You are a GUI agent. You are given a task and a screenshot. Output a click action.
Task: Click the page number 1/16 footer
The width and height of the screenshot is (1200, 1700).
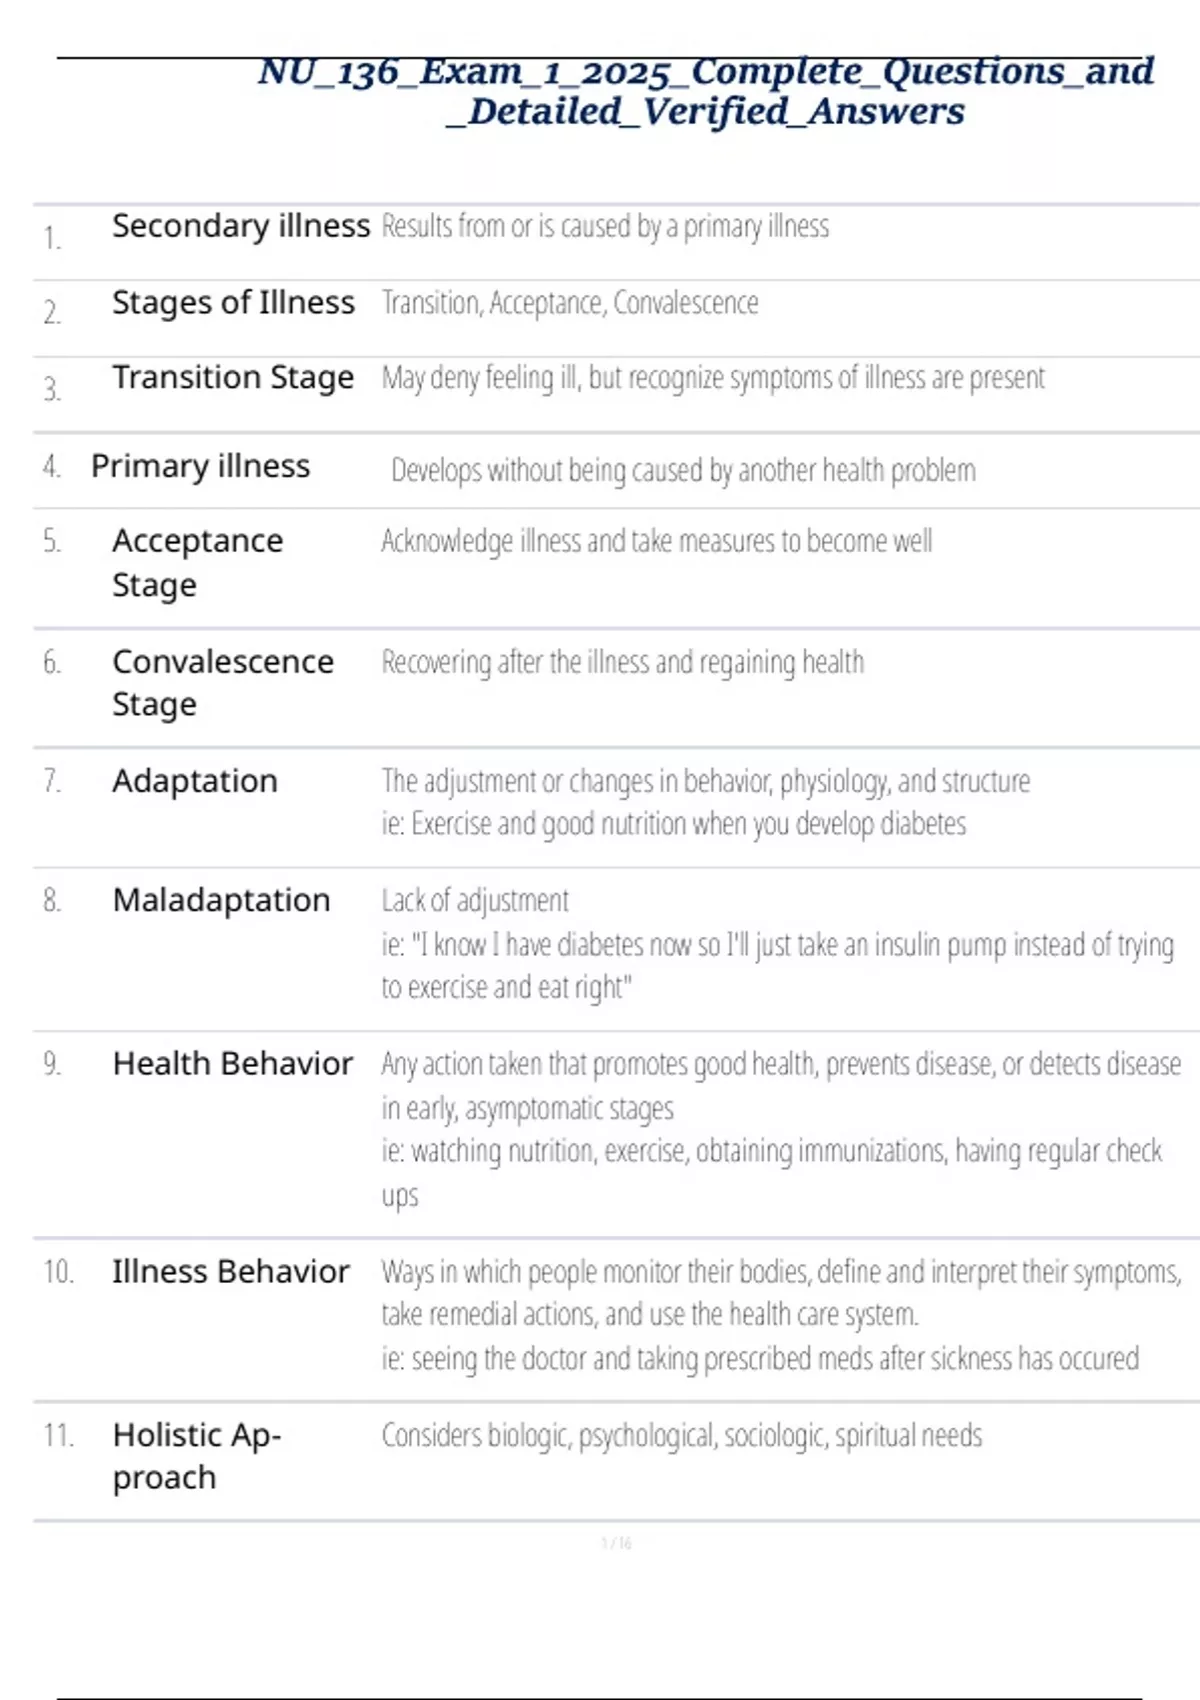click(x=616, y=1543)
